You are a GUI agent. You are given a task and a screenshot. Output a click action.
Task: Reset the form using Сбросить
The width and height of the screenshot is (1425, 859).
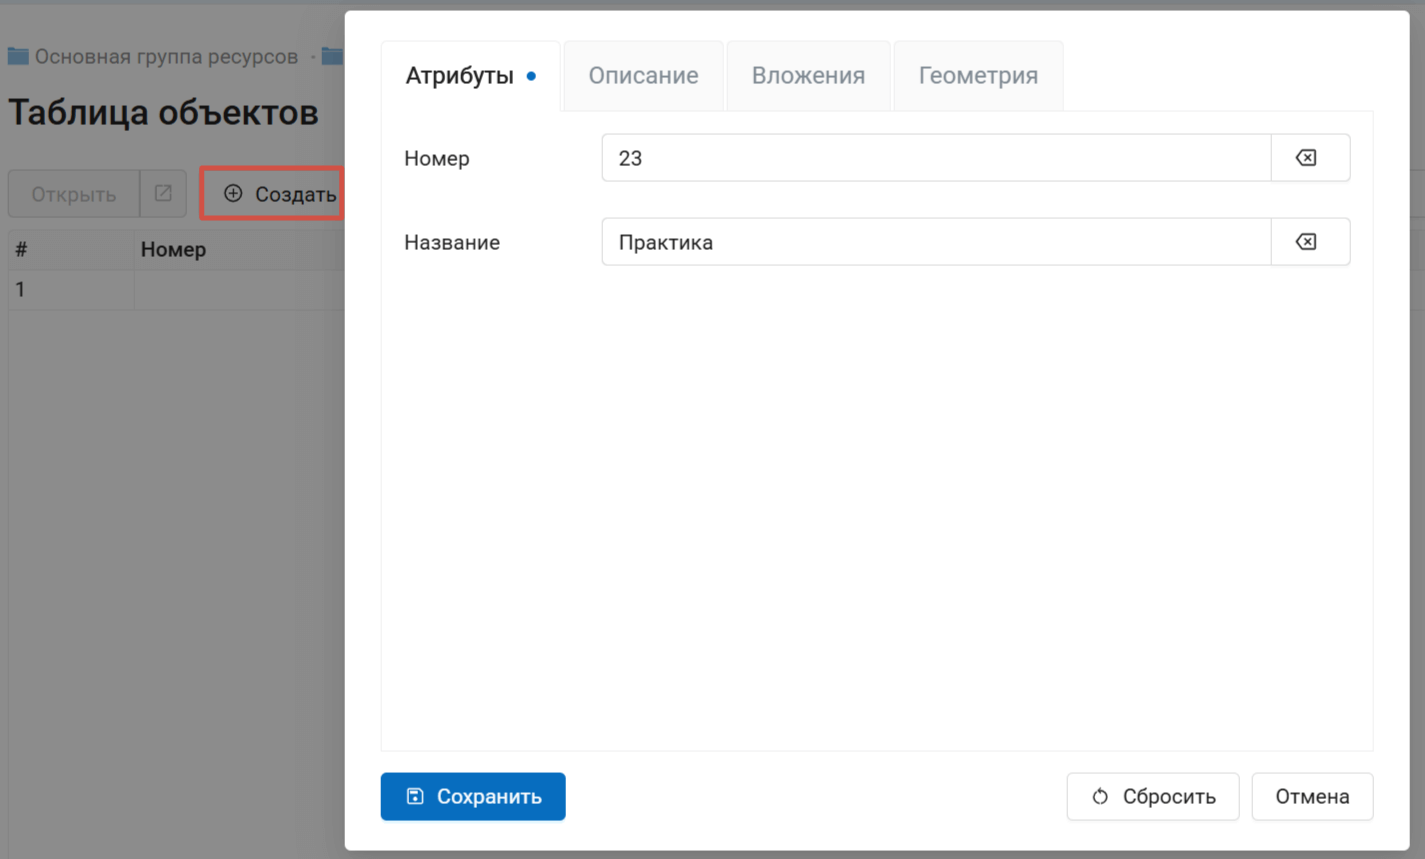(1152, 796)
